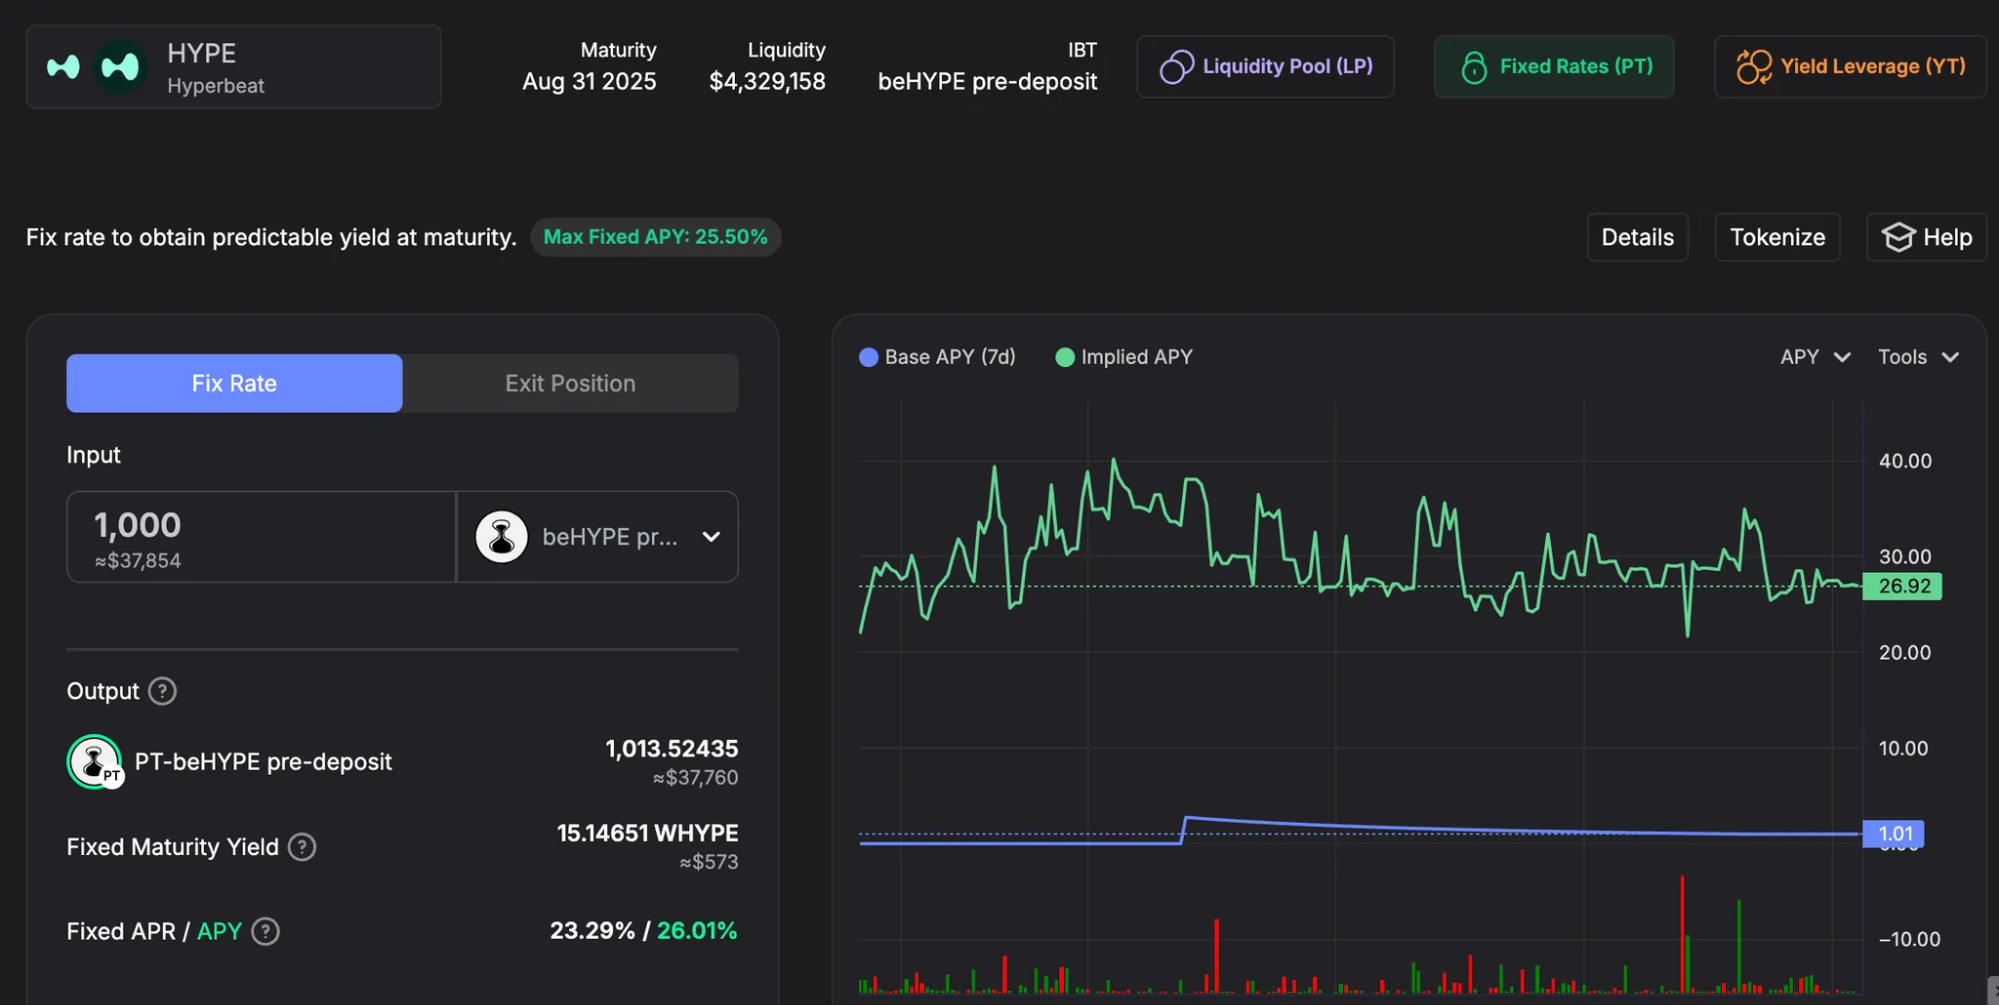
Task: Toggle the Base APY (7d) chart series
Action: 936,357
